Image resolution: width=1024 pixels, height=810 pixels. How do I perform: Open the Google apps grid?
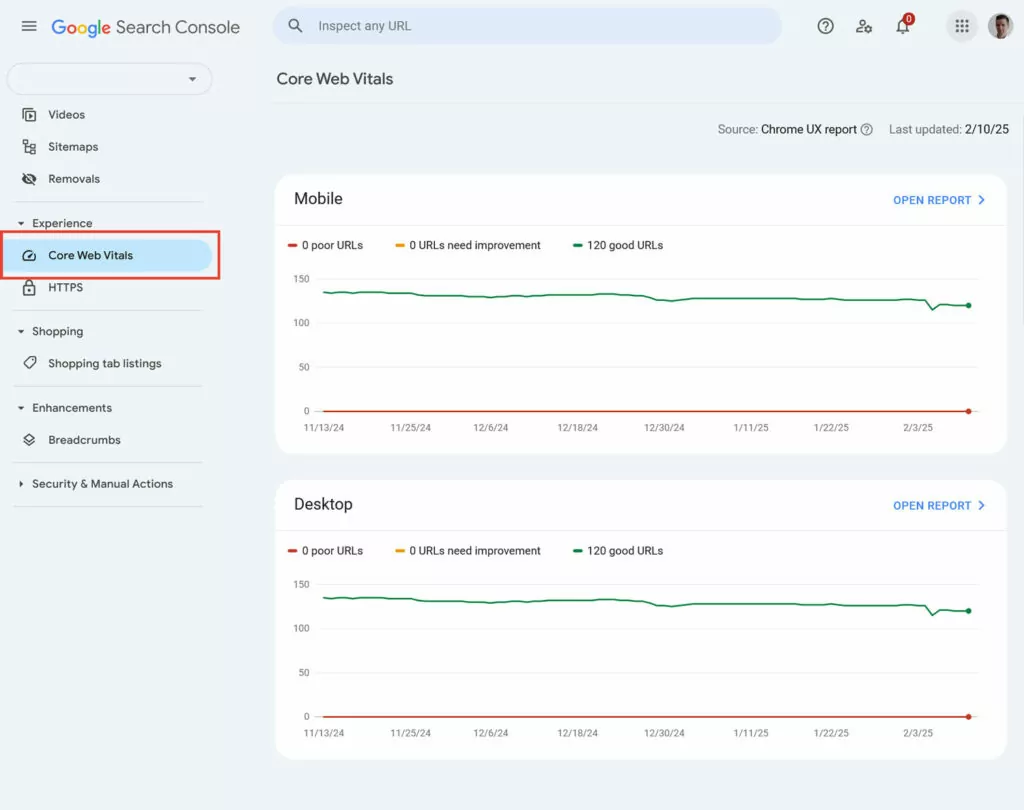point(962,26)
